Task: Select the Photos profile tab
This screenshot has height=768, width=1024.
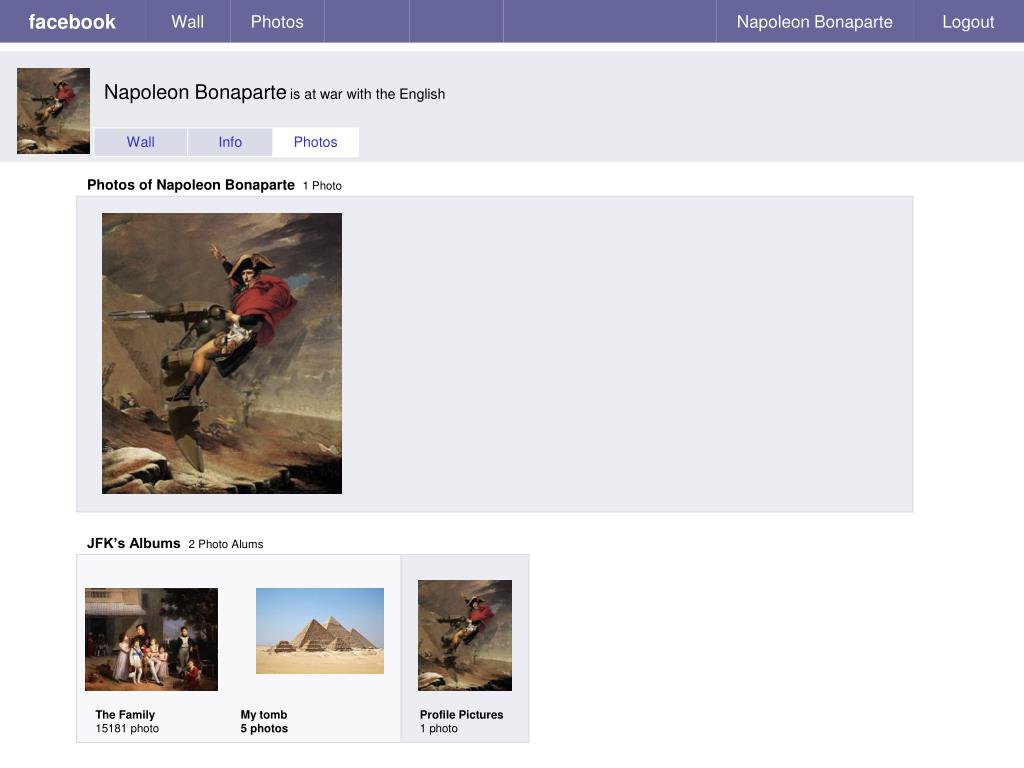Action: tap(315, 142)
